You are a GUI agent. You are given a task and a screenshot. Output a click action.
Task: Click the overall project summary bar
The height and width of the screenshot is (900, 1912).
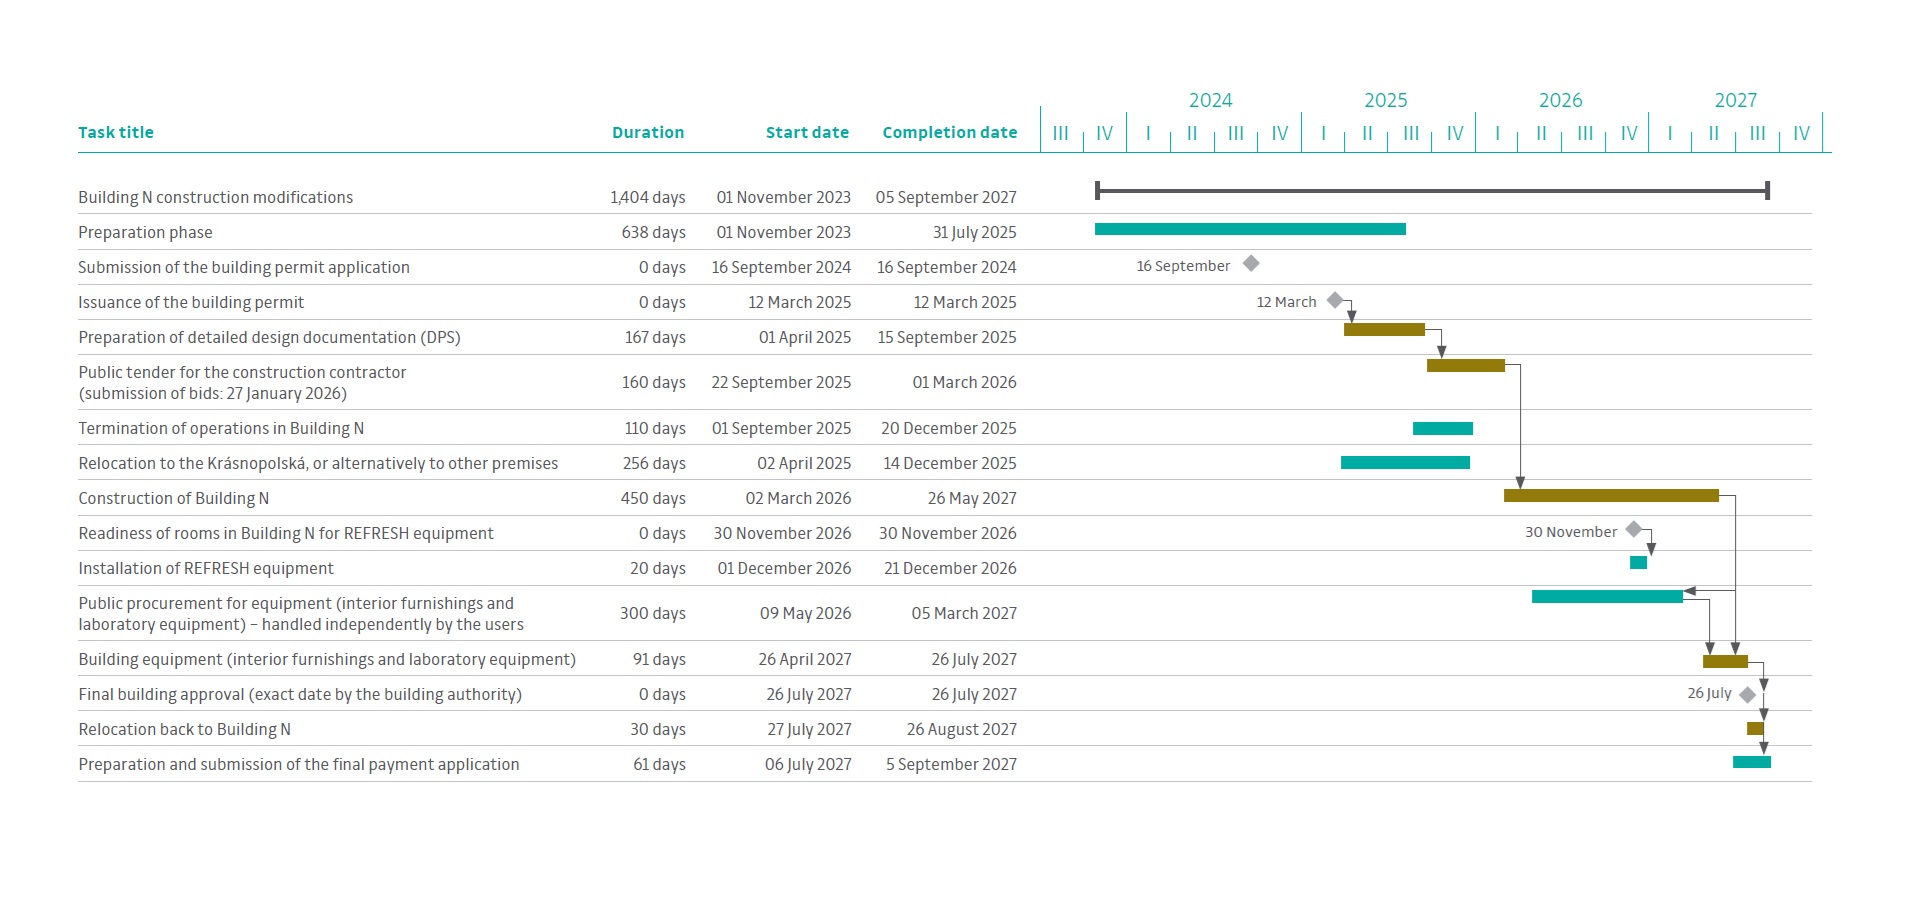[x=1432, y=190]
